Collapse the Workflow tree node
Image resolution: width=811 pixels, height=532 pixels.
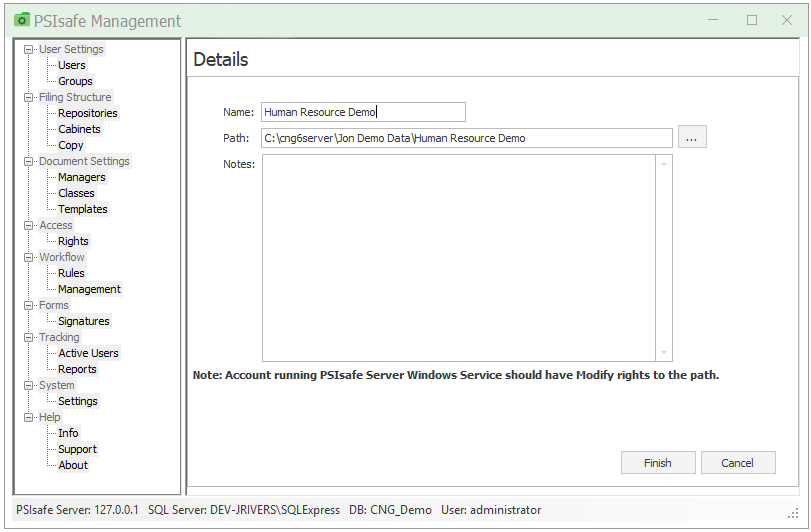(28, 257)
